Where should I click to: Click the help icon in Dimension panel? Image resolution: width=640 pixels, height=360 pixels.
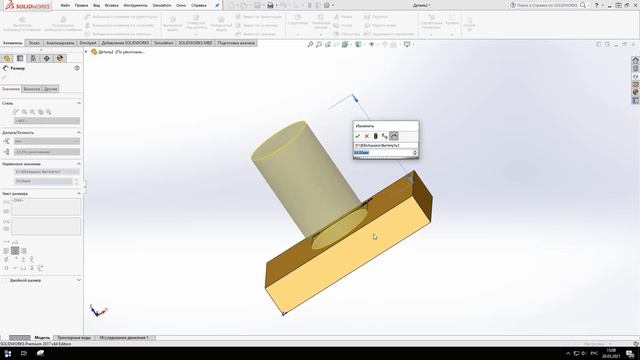click(x=77, y=68)
